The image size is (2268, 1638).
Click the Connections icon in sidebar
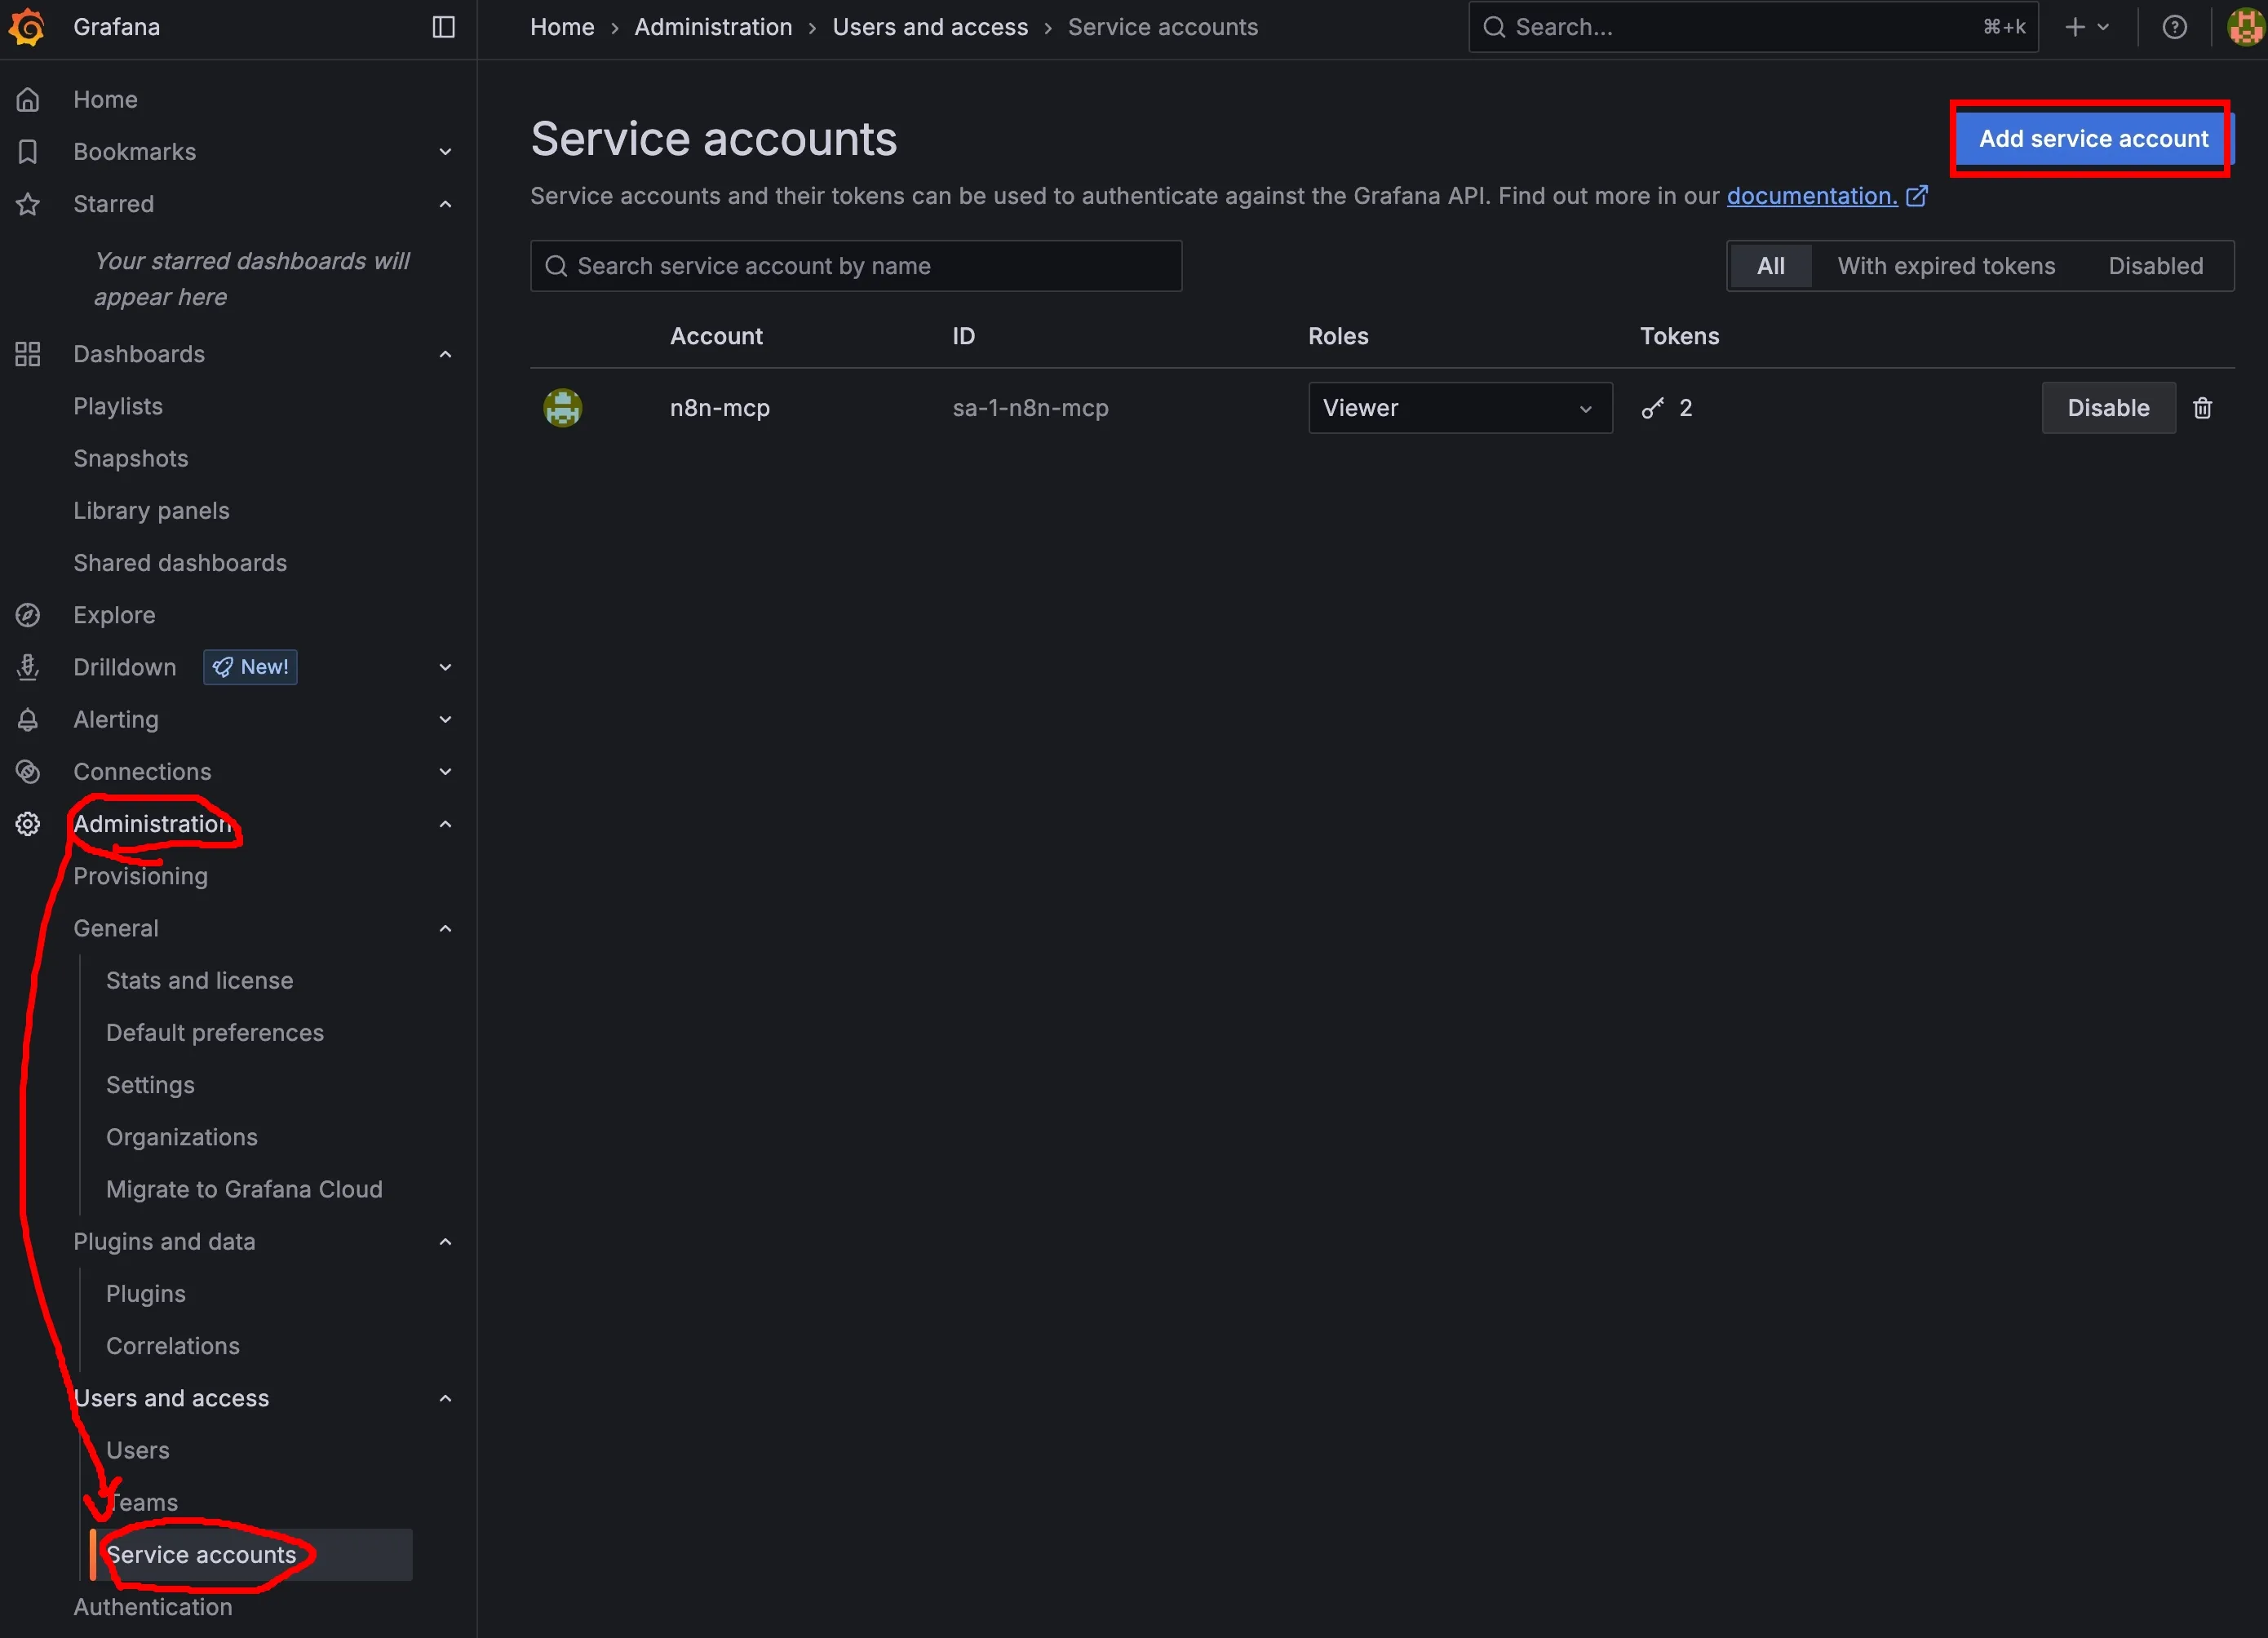pos(28,771)
